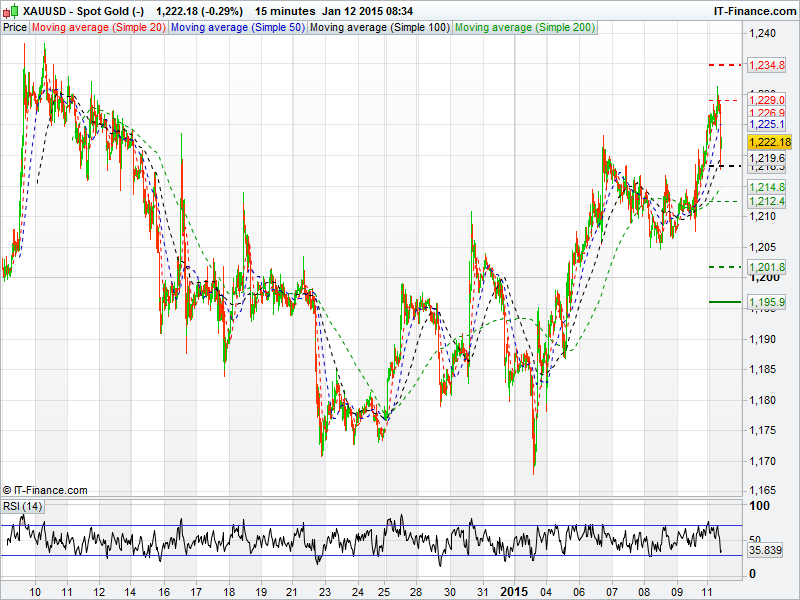This screenshot has height=600, width=800.
Task: Click the 15 minutes timeframe label
Action: [285, 11]
